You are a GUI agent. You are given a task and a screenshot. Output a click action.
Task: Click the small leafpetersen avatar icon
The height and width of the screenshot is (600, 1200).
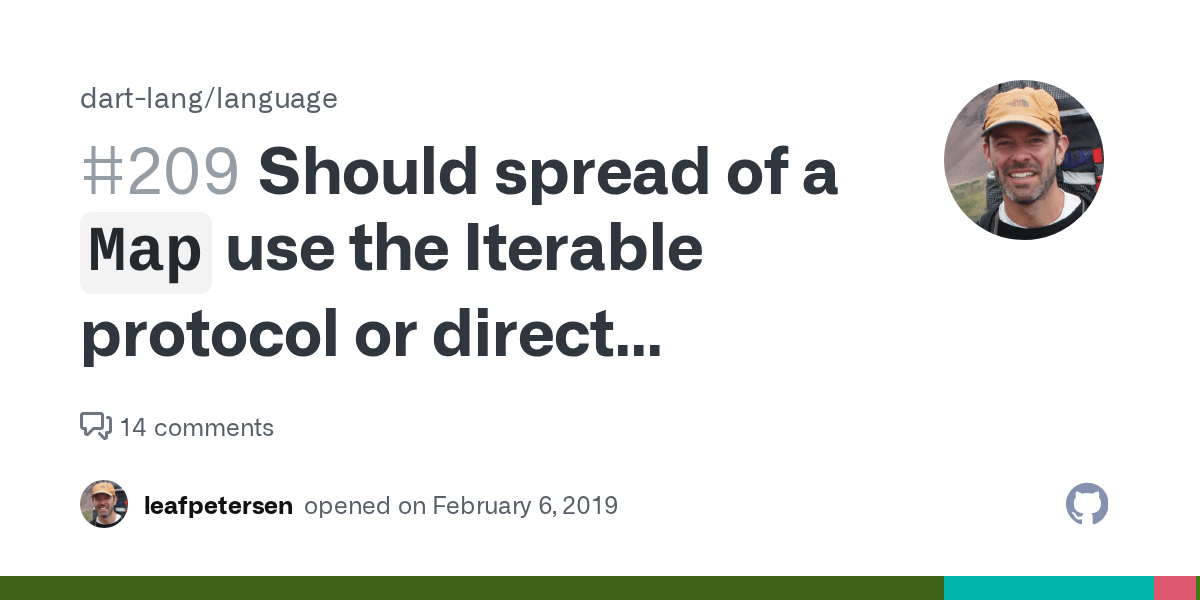[x=104, y=505]
